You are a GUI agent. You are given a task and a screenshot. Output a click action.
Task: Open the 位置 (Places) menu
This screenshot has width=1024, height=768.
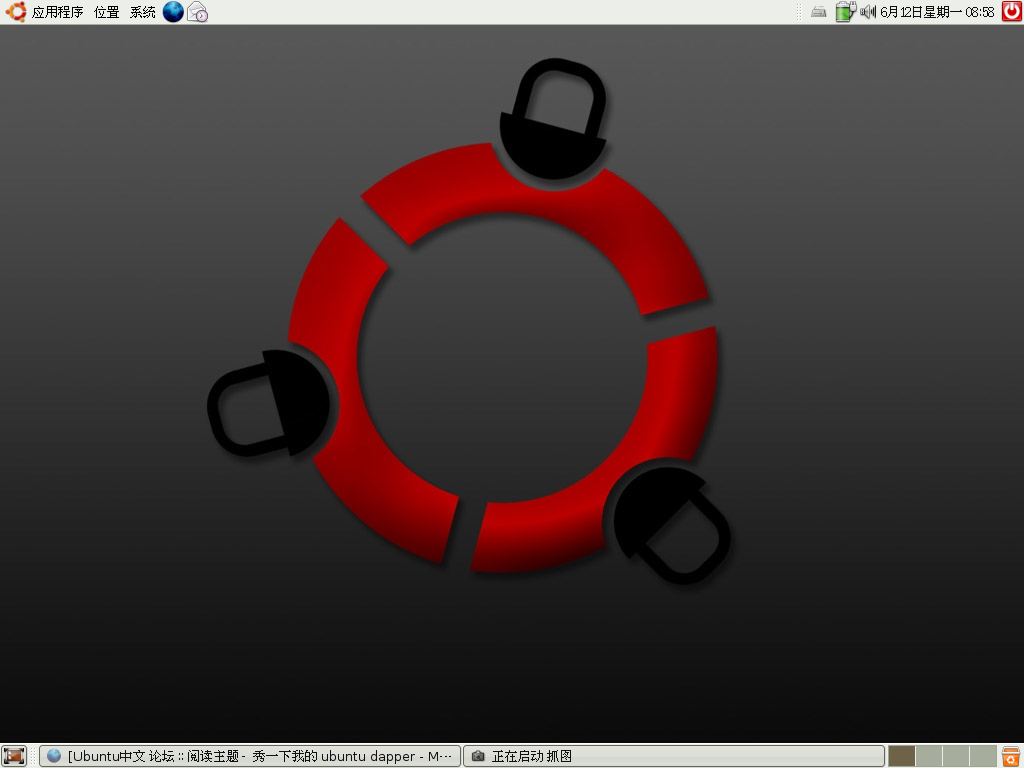(106, 12)
